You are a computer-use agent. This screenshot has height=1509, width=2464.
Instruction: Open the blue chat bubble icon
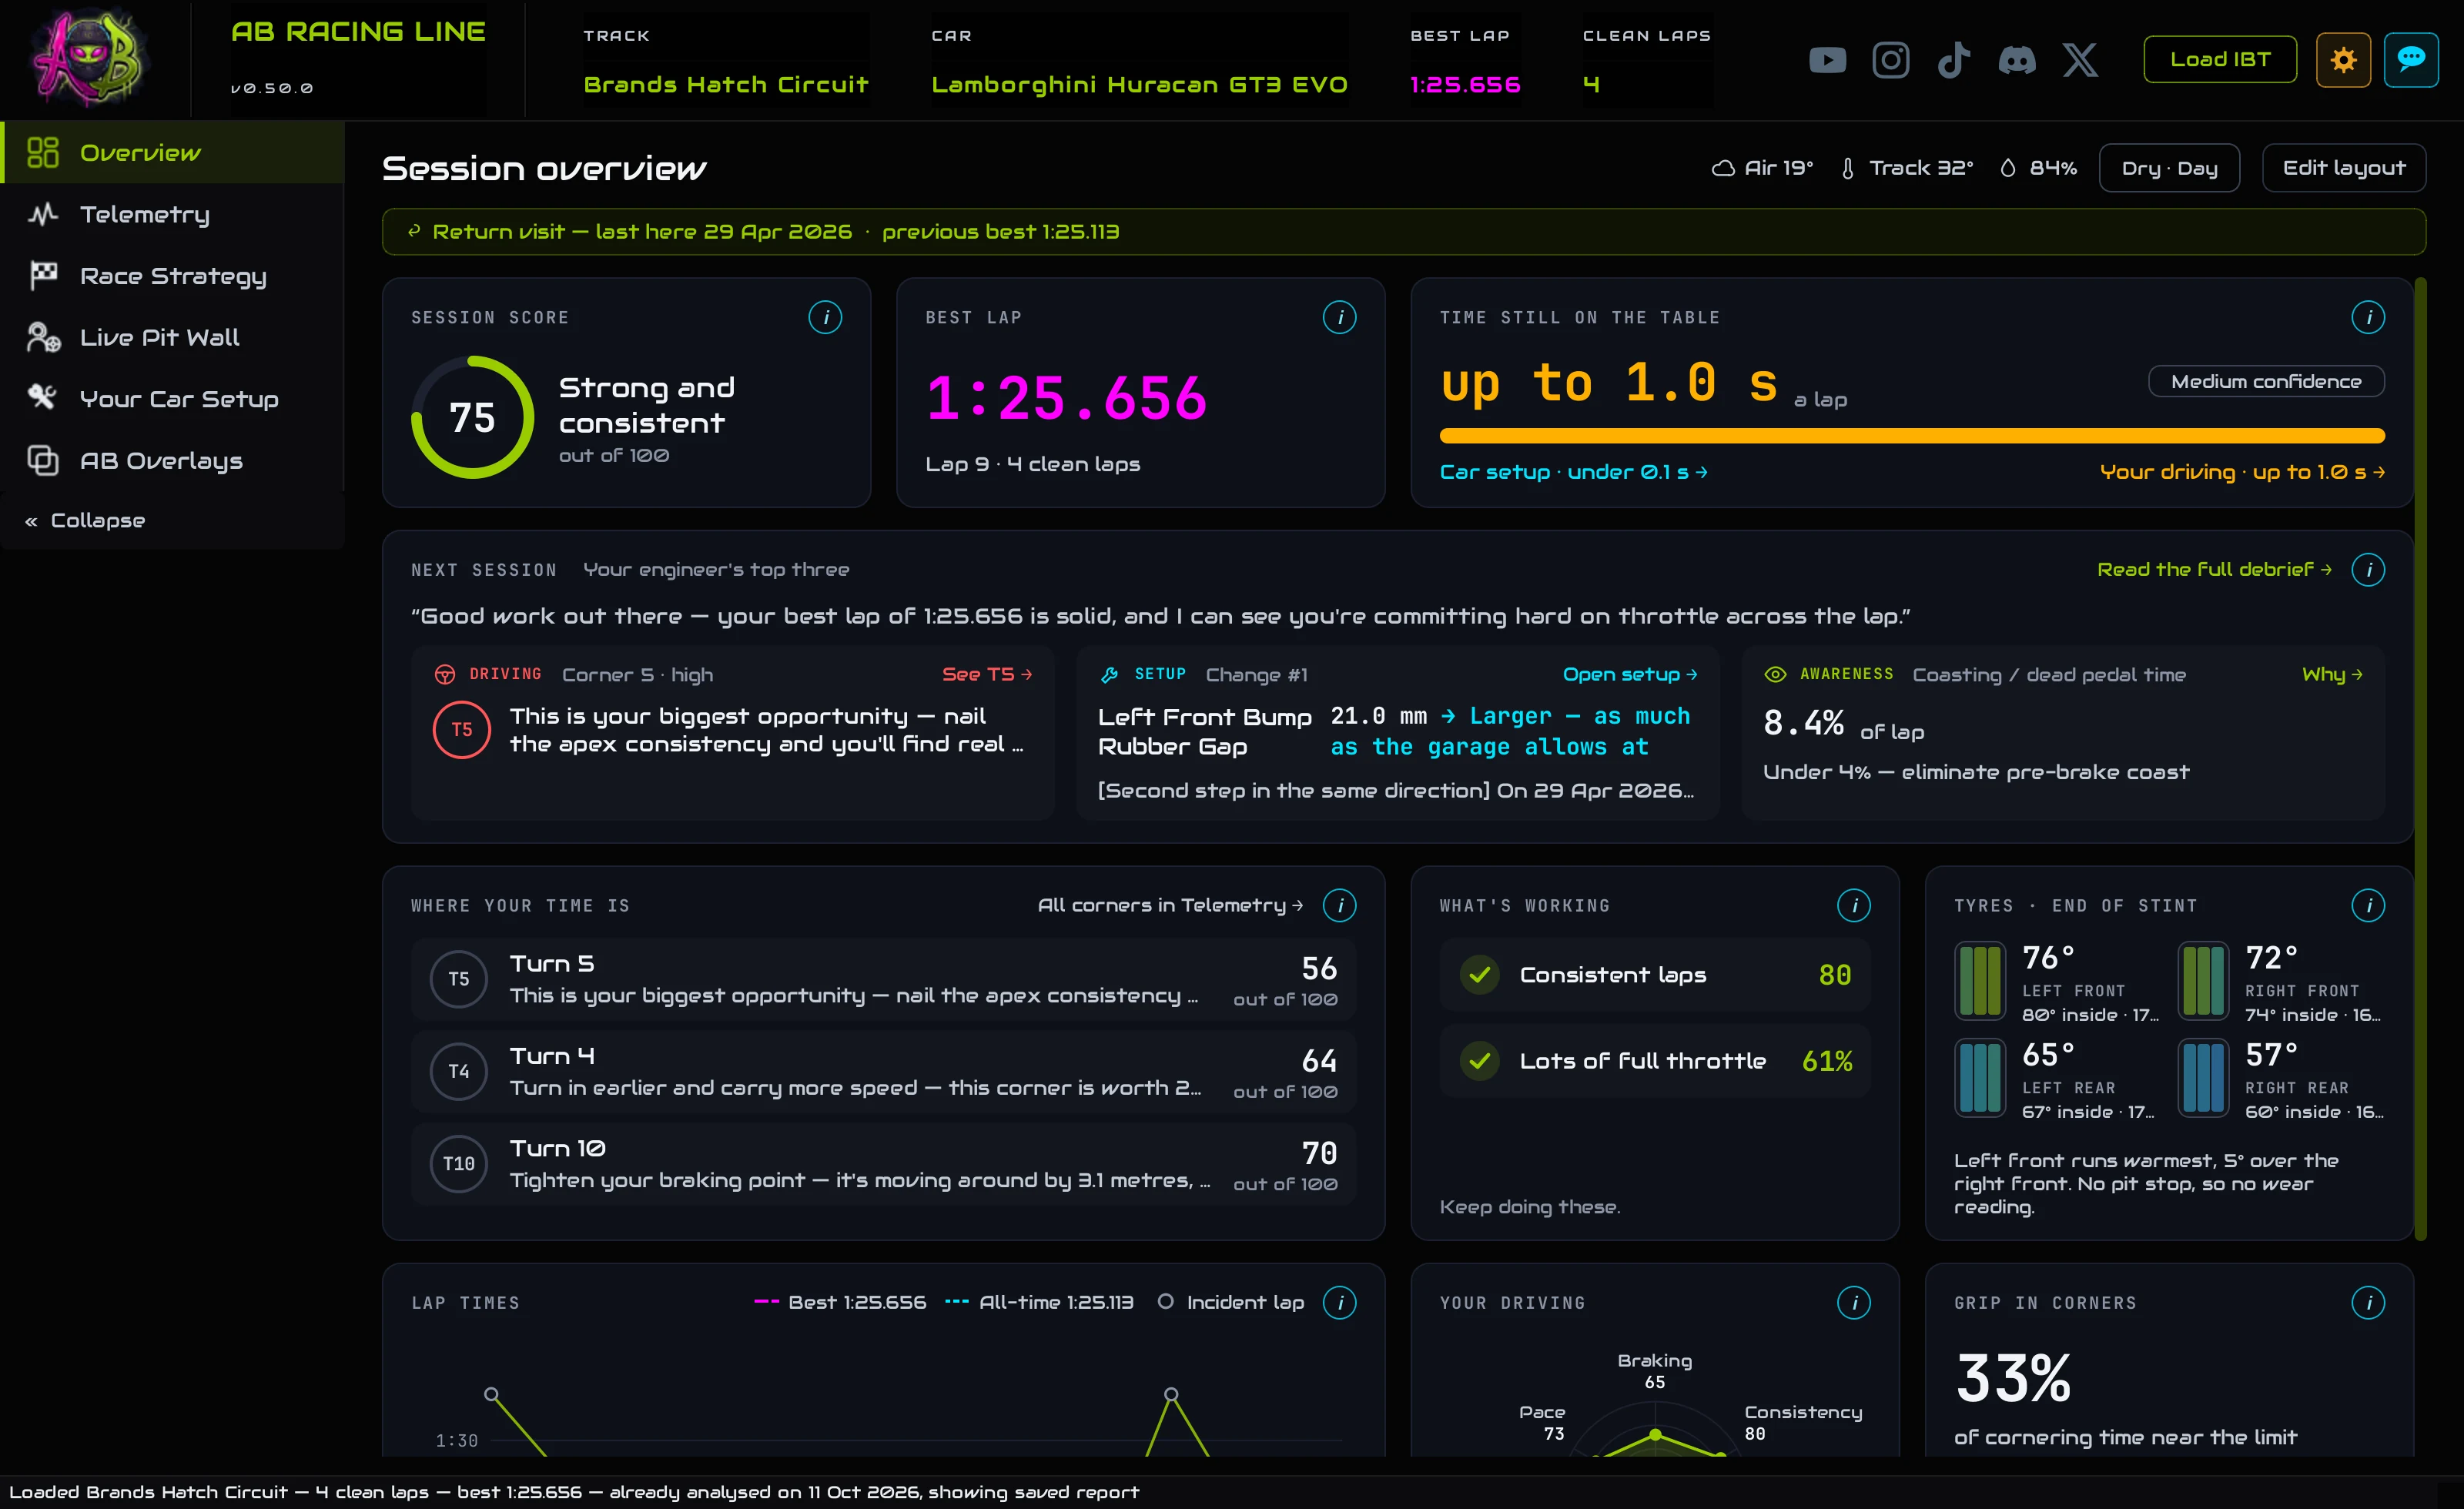click(2411, 60)
